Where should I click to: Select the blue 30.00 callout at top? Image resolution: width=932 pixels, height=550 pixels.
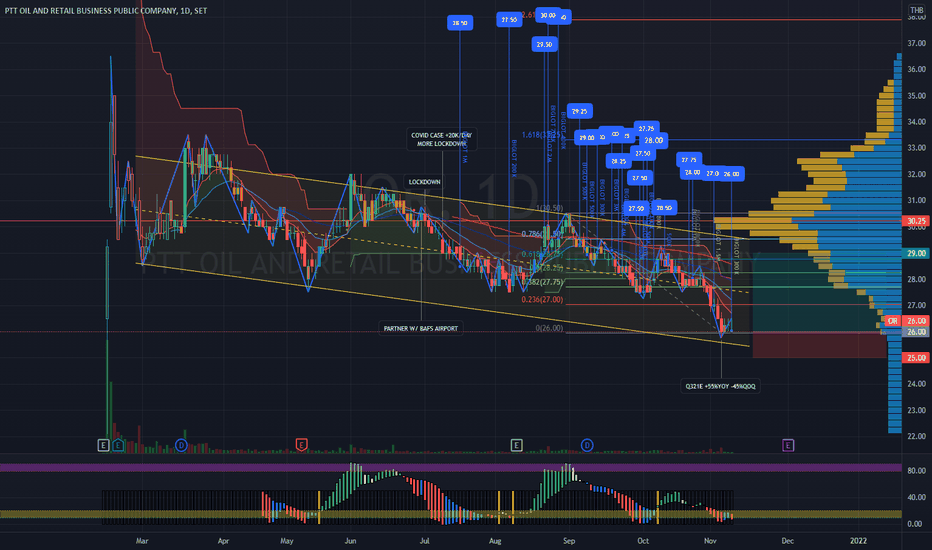pos(548,15)
